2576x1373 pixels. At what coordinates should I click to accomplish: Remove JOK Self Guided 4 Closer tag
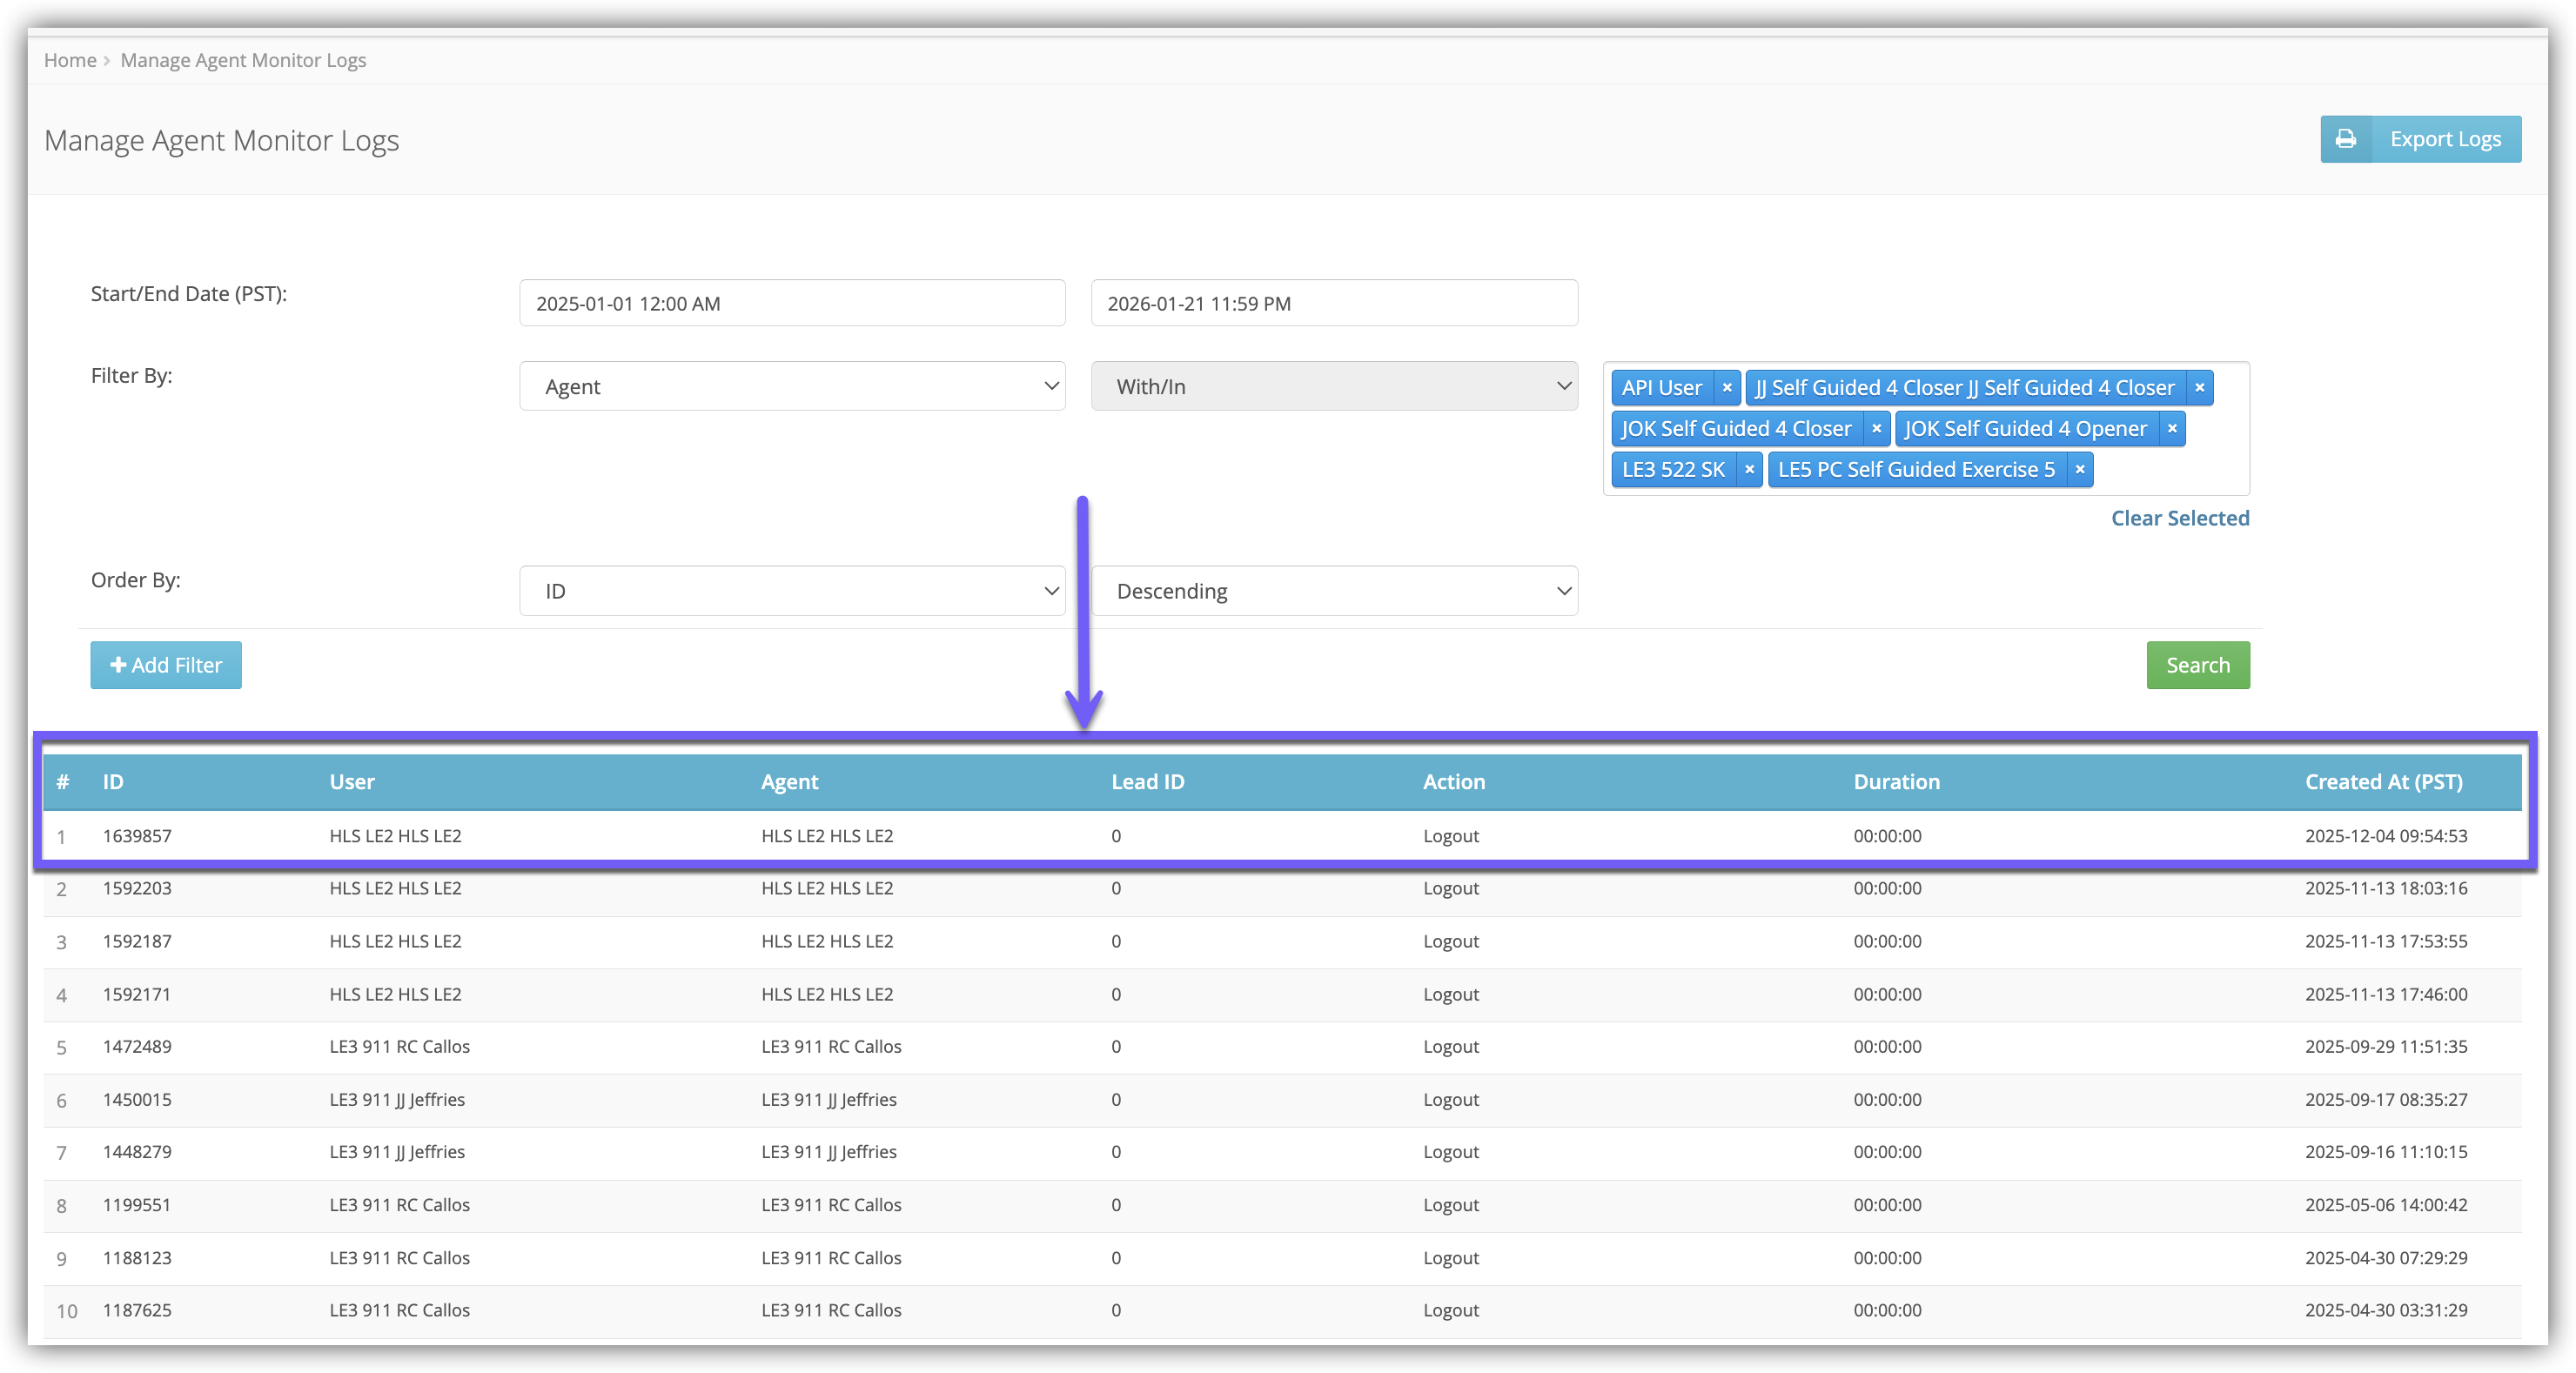pyautogui.click(x=1876, y=429)
